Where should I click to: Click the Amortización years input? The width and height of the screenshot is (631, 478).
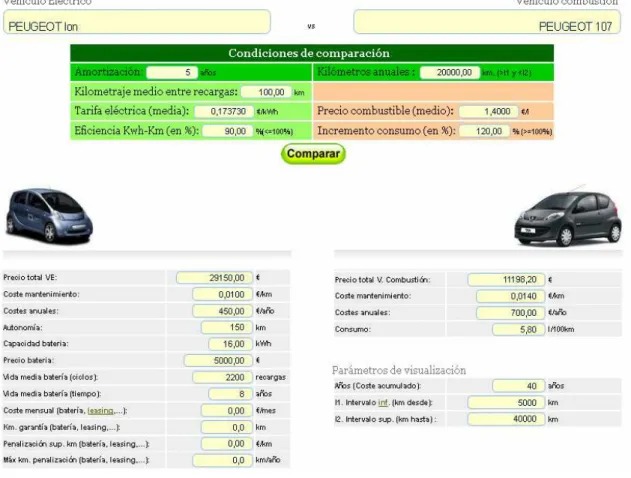[x=172, y=72]
